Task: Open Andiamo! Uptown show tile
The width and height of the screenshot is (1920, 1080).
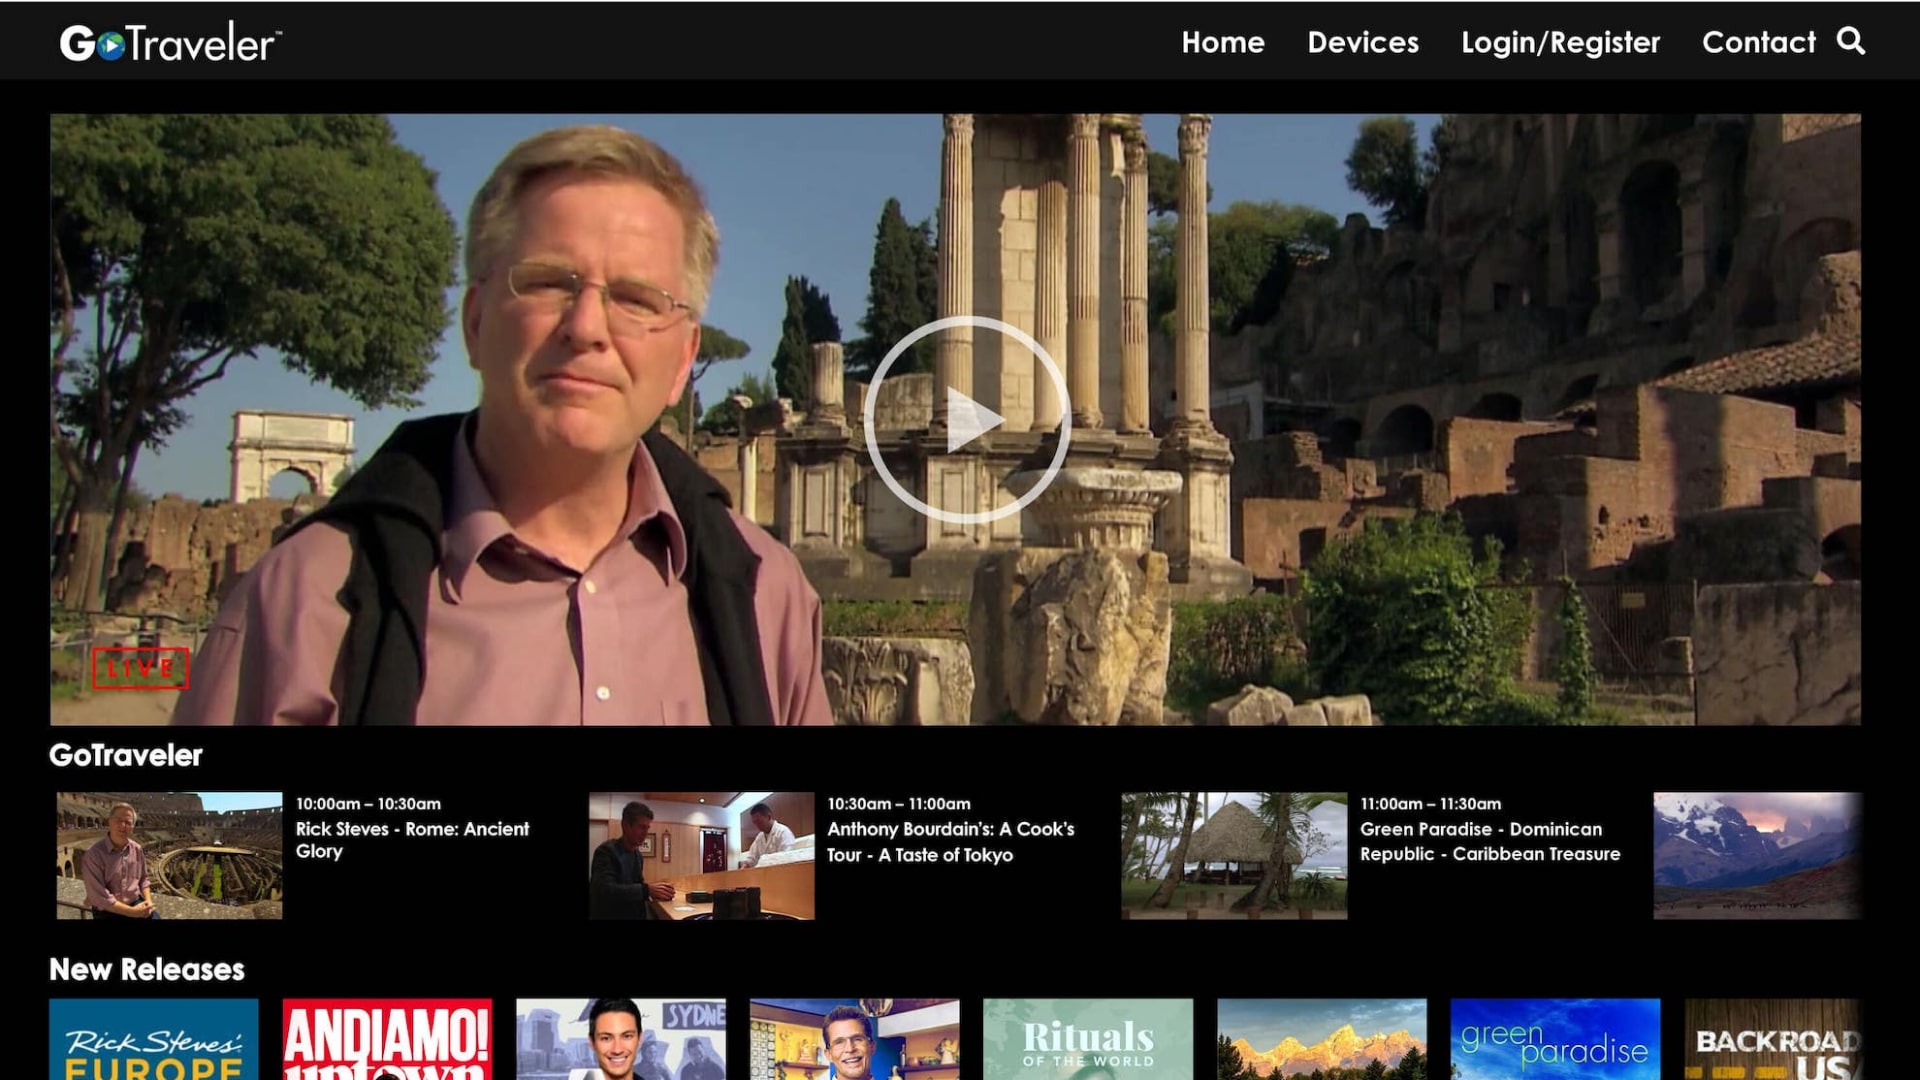Action: tap(387, 1040)
